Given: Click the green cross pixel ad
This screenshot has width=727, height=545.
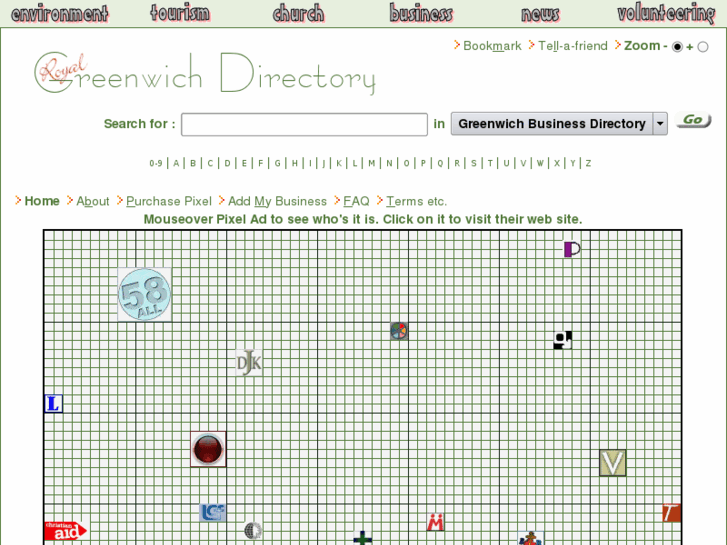Looking at the screenshot, I should click(363, 538).
